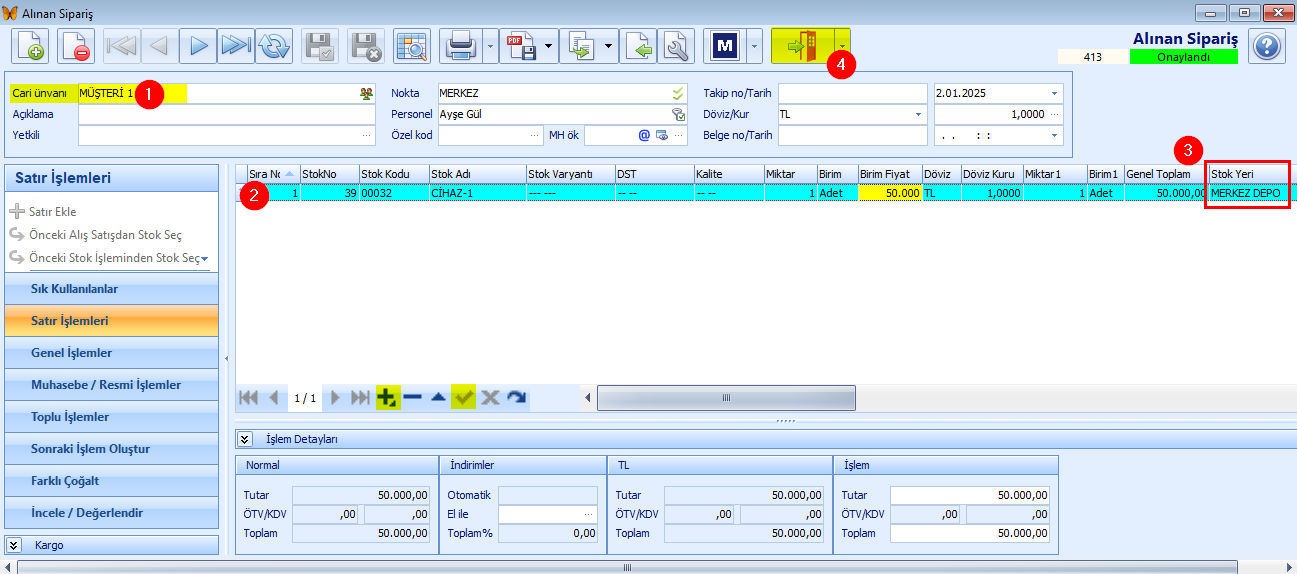Click the green checkmark icon in the Nokta field
Viewport: 1297px width, 574px height.
(x=678, y=93)
